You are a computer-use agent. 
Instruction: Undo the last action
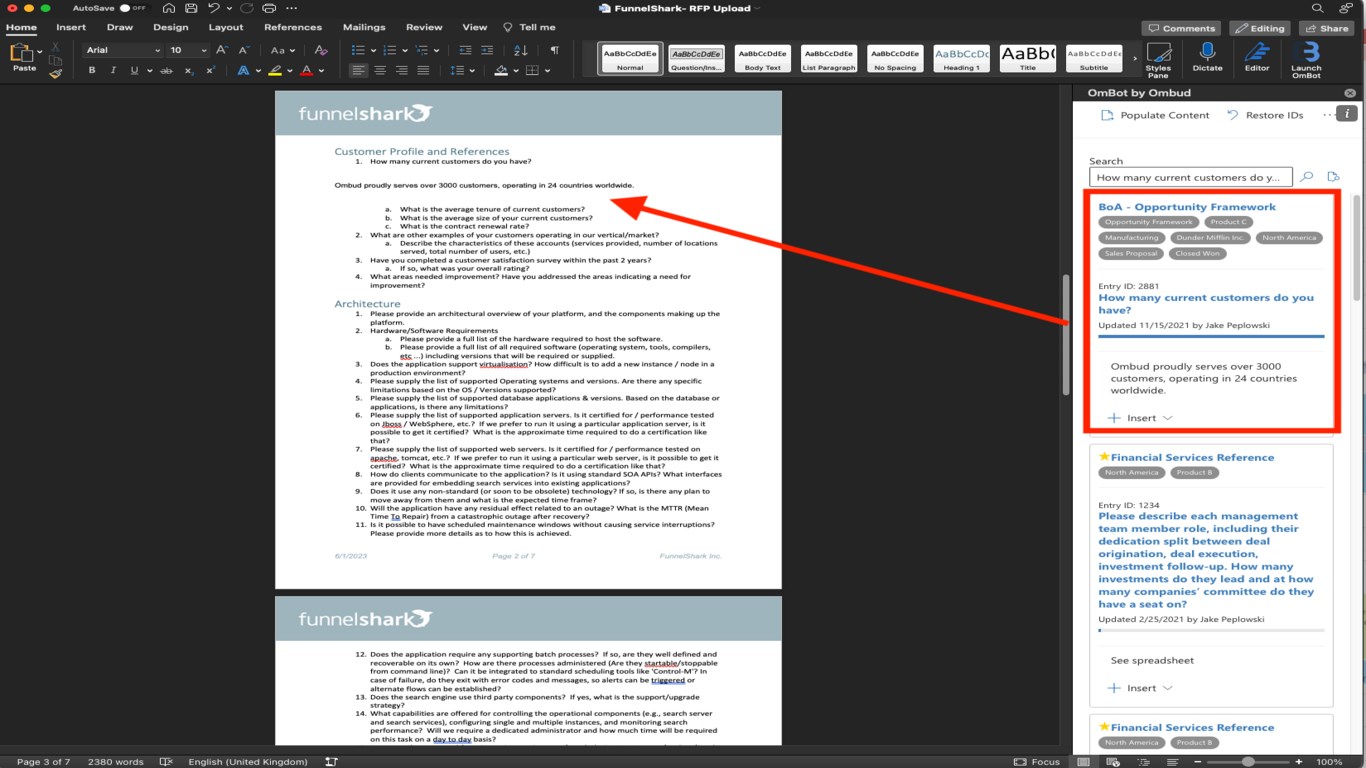coord(215,8)
